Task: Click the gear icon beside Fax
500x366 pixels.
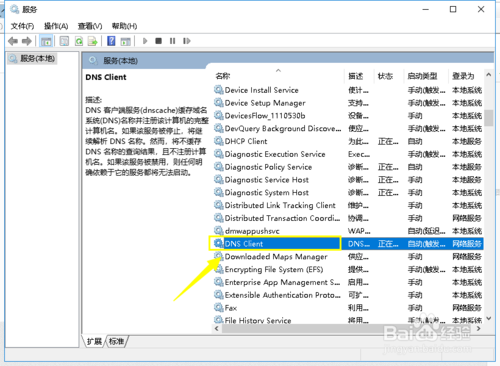Action: (219, 308)
